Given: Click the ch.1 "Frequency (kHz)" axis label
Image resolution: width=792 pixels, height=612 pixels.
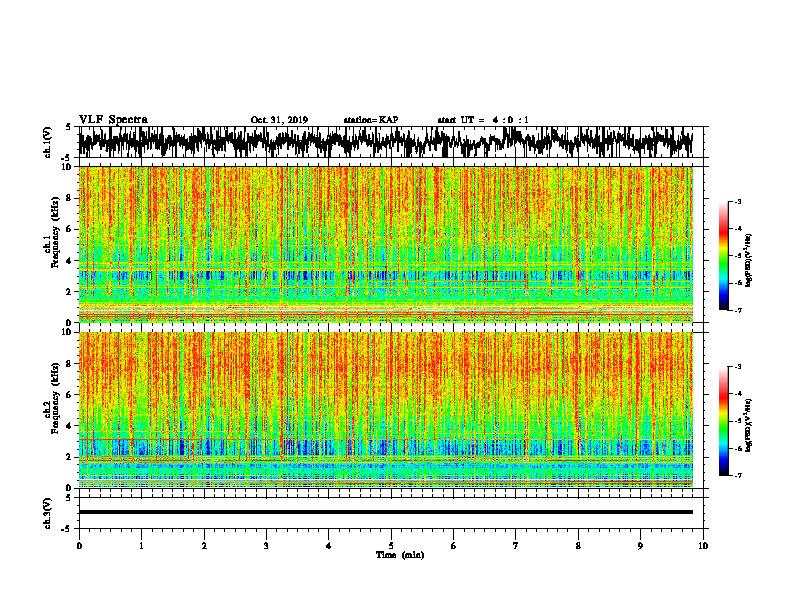Looking at the screenshot, I should pos(55,233).
